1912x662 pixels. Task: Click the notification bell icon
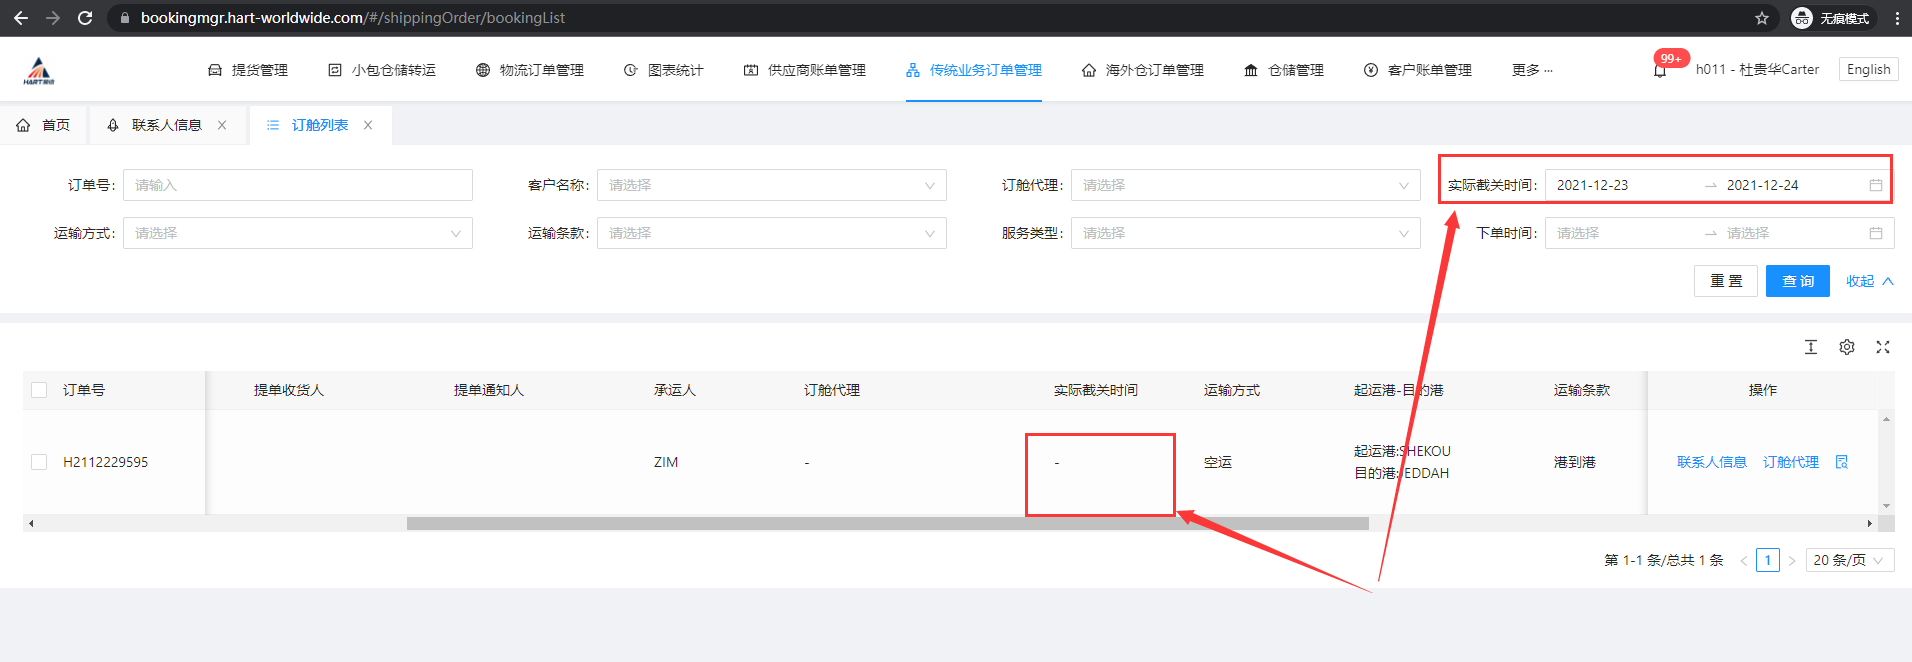point(1660,71)
